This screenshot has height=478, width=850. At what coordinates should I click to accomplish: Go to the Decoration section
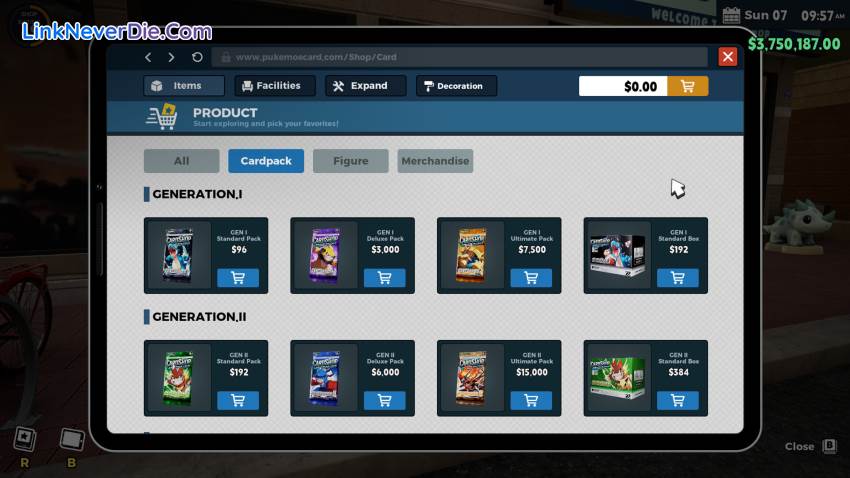pyautogui.click(x=456, y=86)
